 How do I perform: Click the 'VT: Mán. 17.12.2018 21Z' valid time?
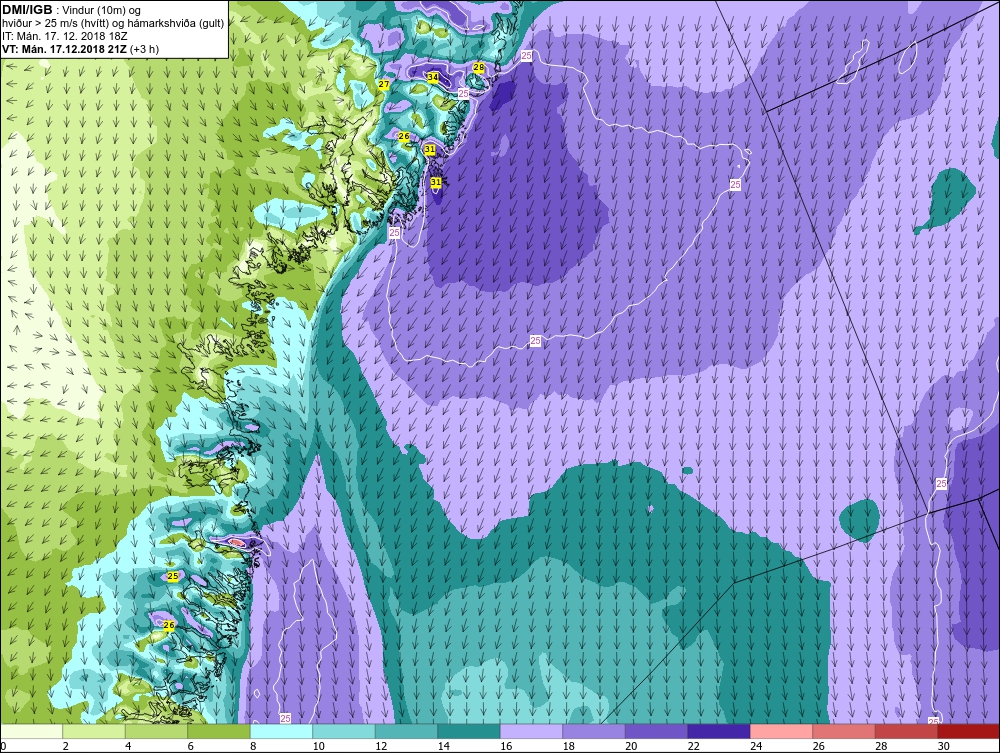click(x=65, y=49)
